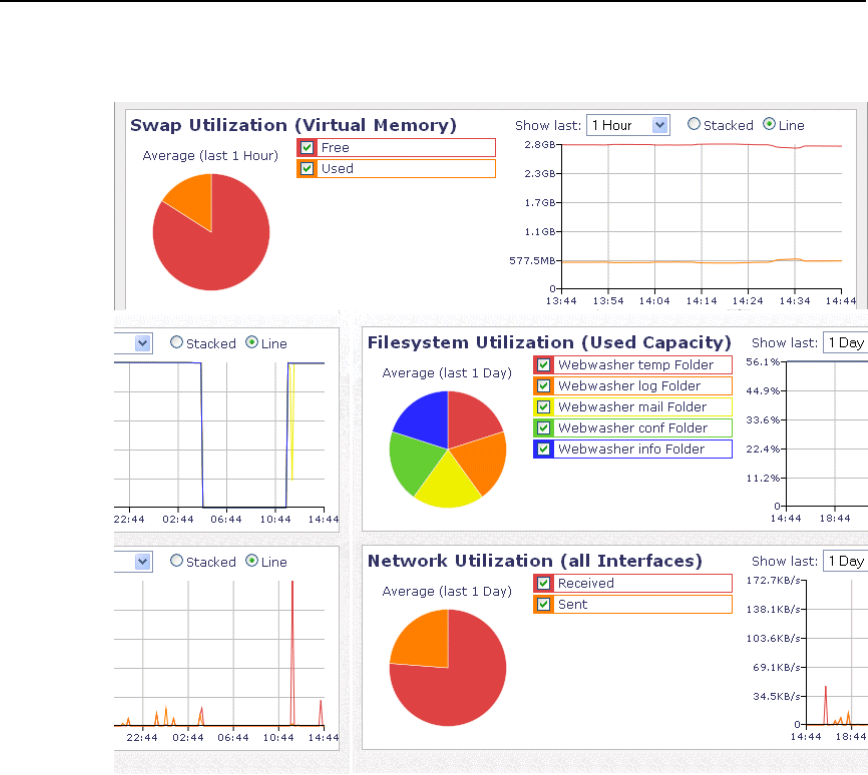Toggle the Webwasher info Folder checkbox
The width and height of the screenshot is (868, 775).
click(x=544, y=450)
